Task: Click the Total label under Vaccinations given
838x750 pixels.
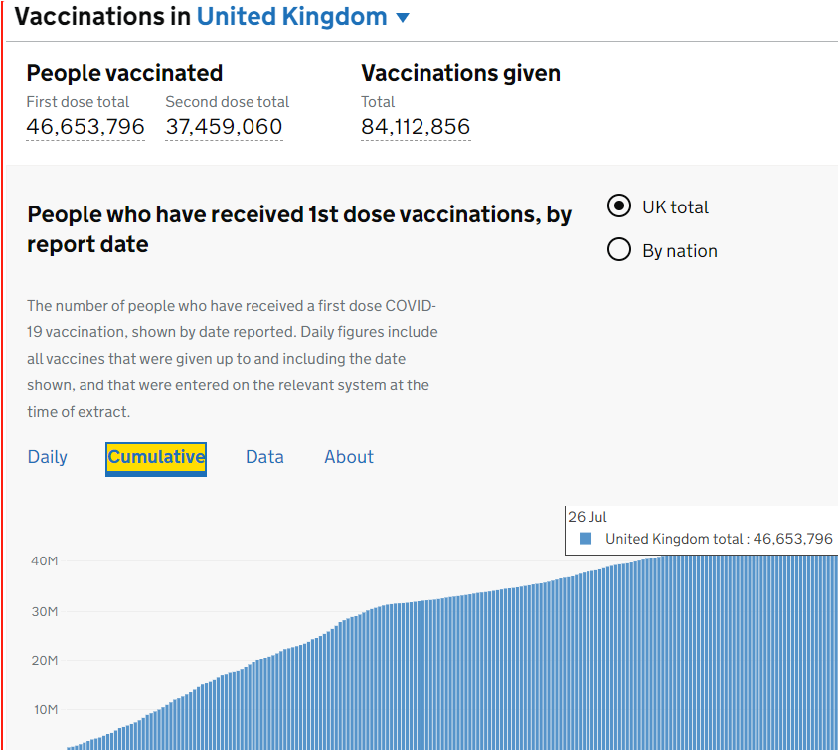Action: pos(378,102)
